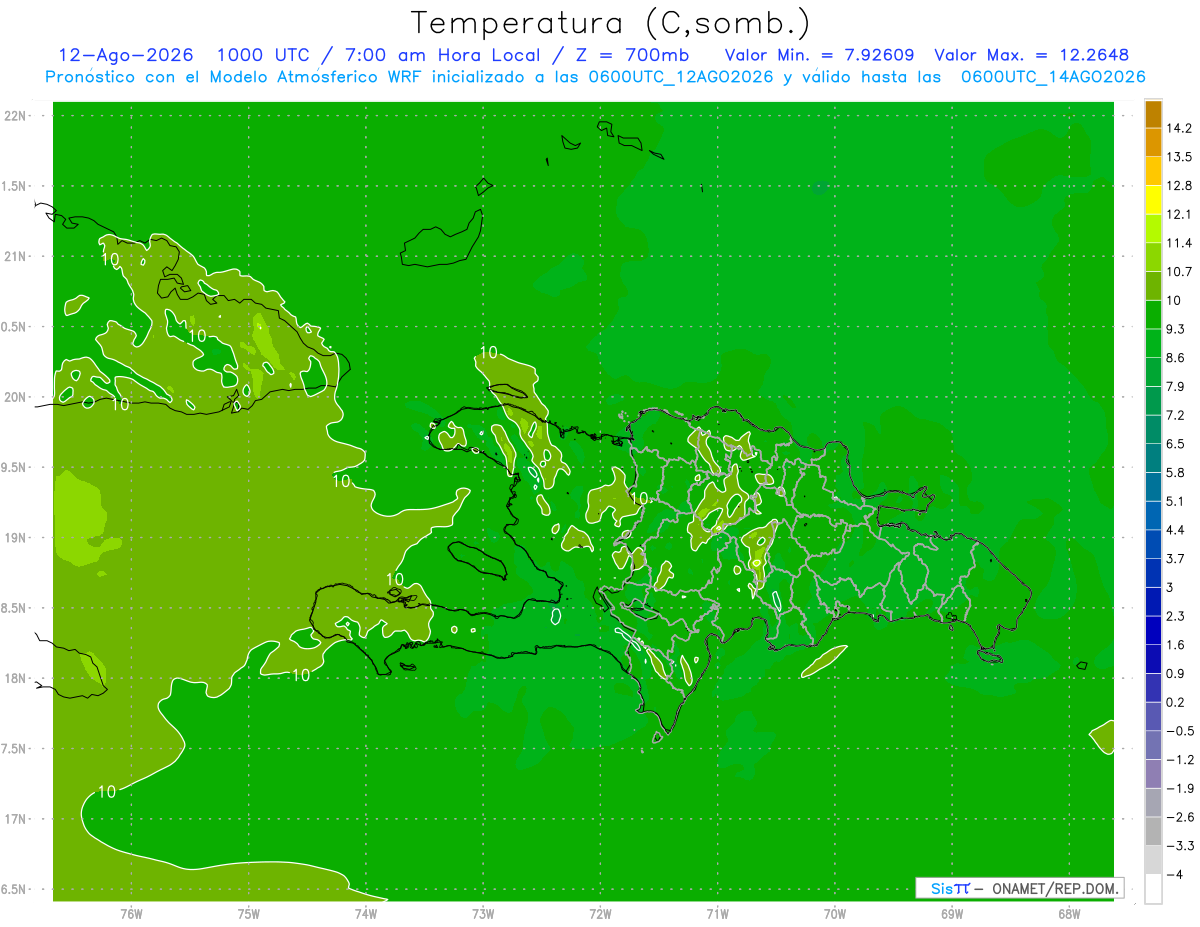Click the '19N' latitude label
Viewport: 1200px width, 927px height.
click(x=15, y=538)
